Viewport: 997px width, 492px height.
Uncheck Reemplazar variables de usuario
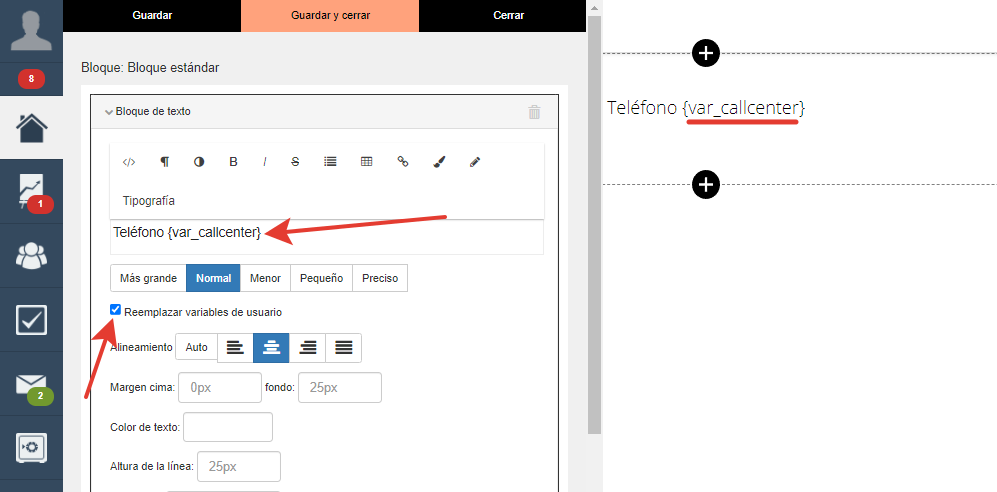tap(116, 310)
